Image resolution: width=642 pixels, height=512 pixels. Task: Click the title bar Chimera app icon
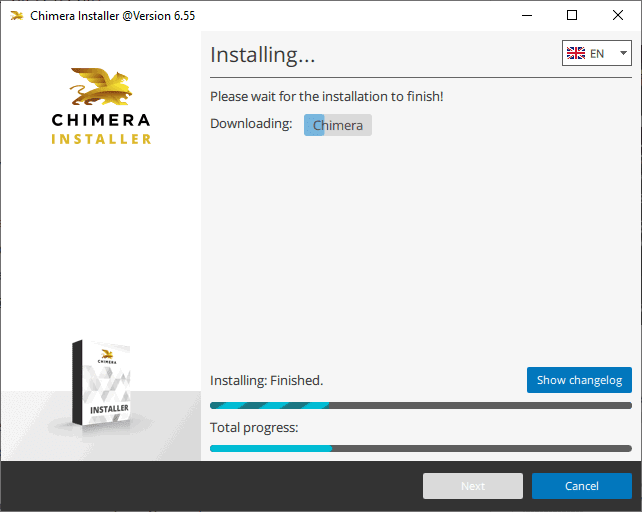tap(17, 16)
